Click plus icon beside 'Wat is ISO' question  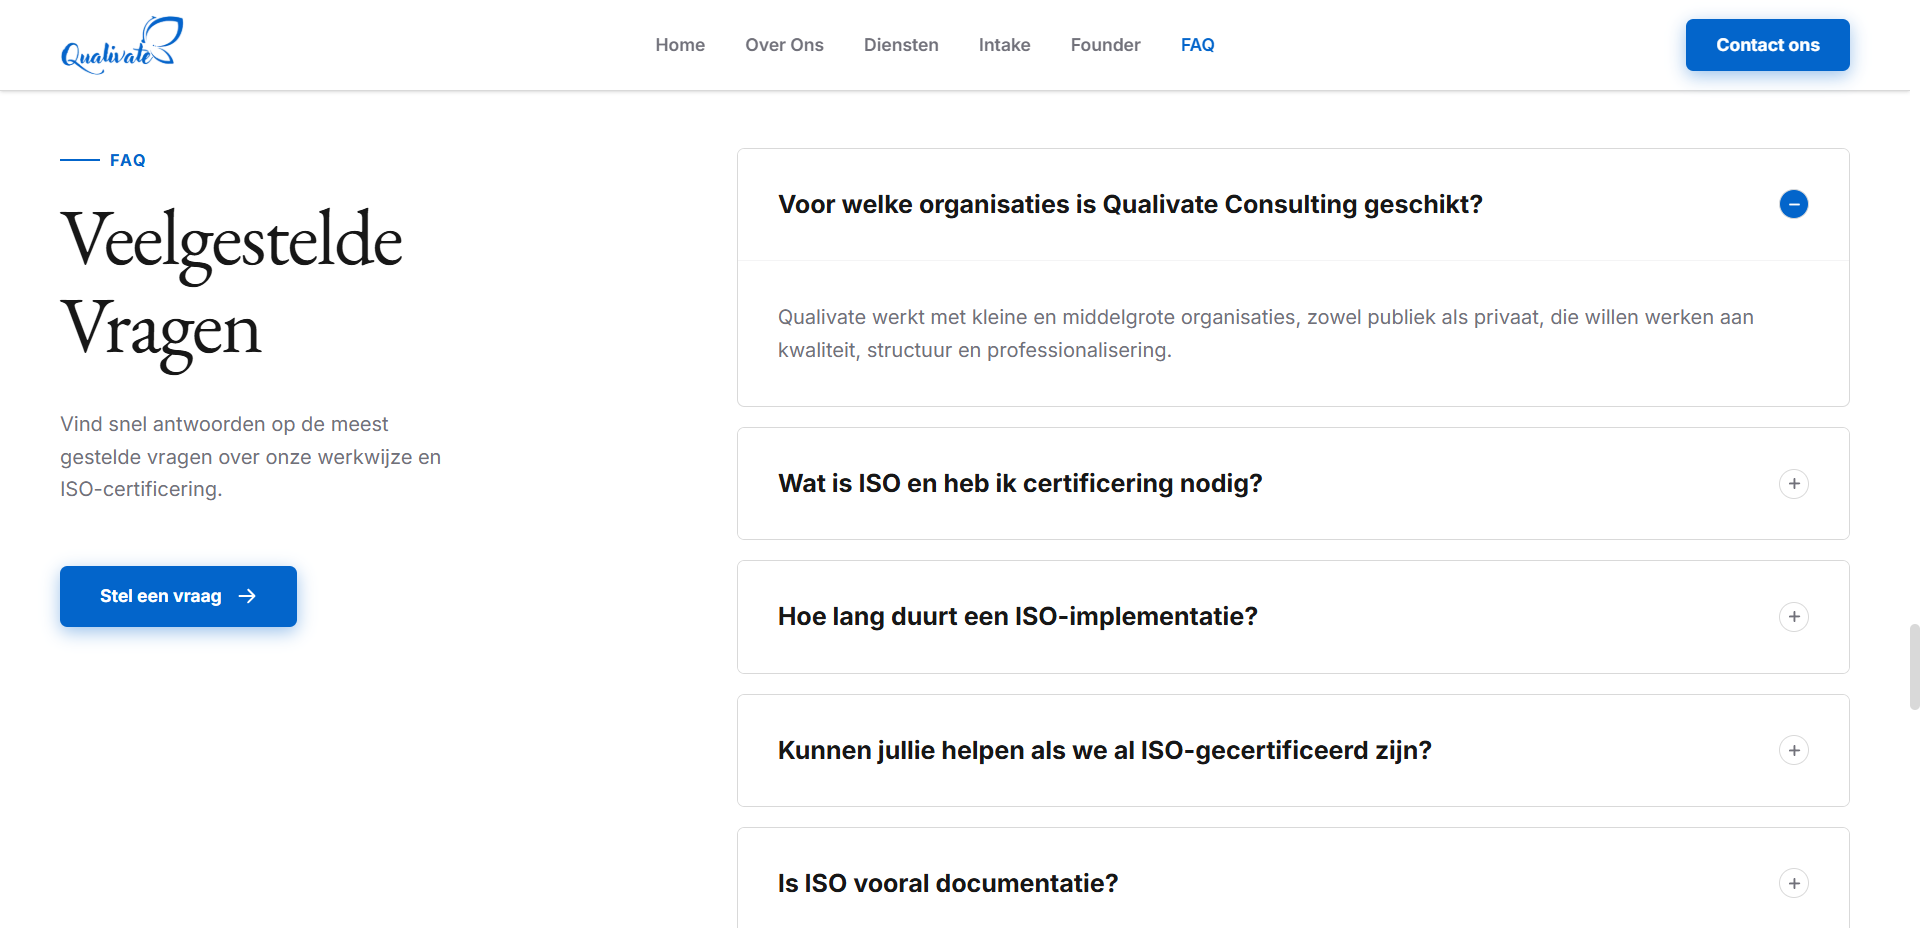tap(1793, 484)
